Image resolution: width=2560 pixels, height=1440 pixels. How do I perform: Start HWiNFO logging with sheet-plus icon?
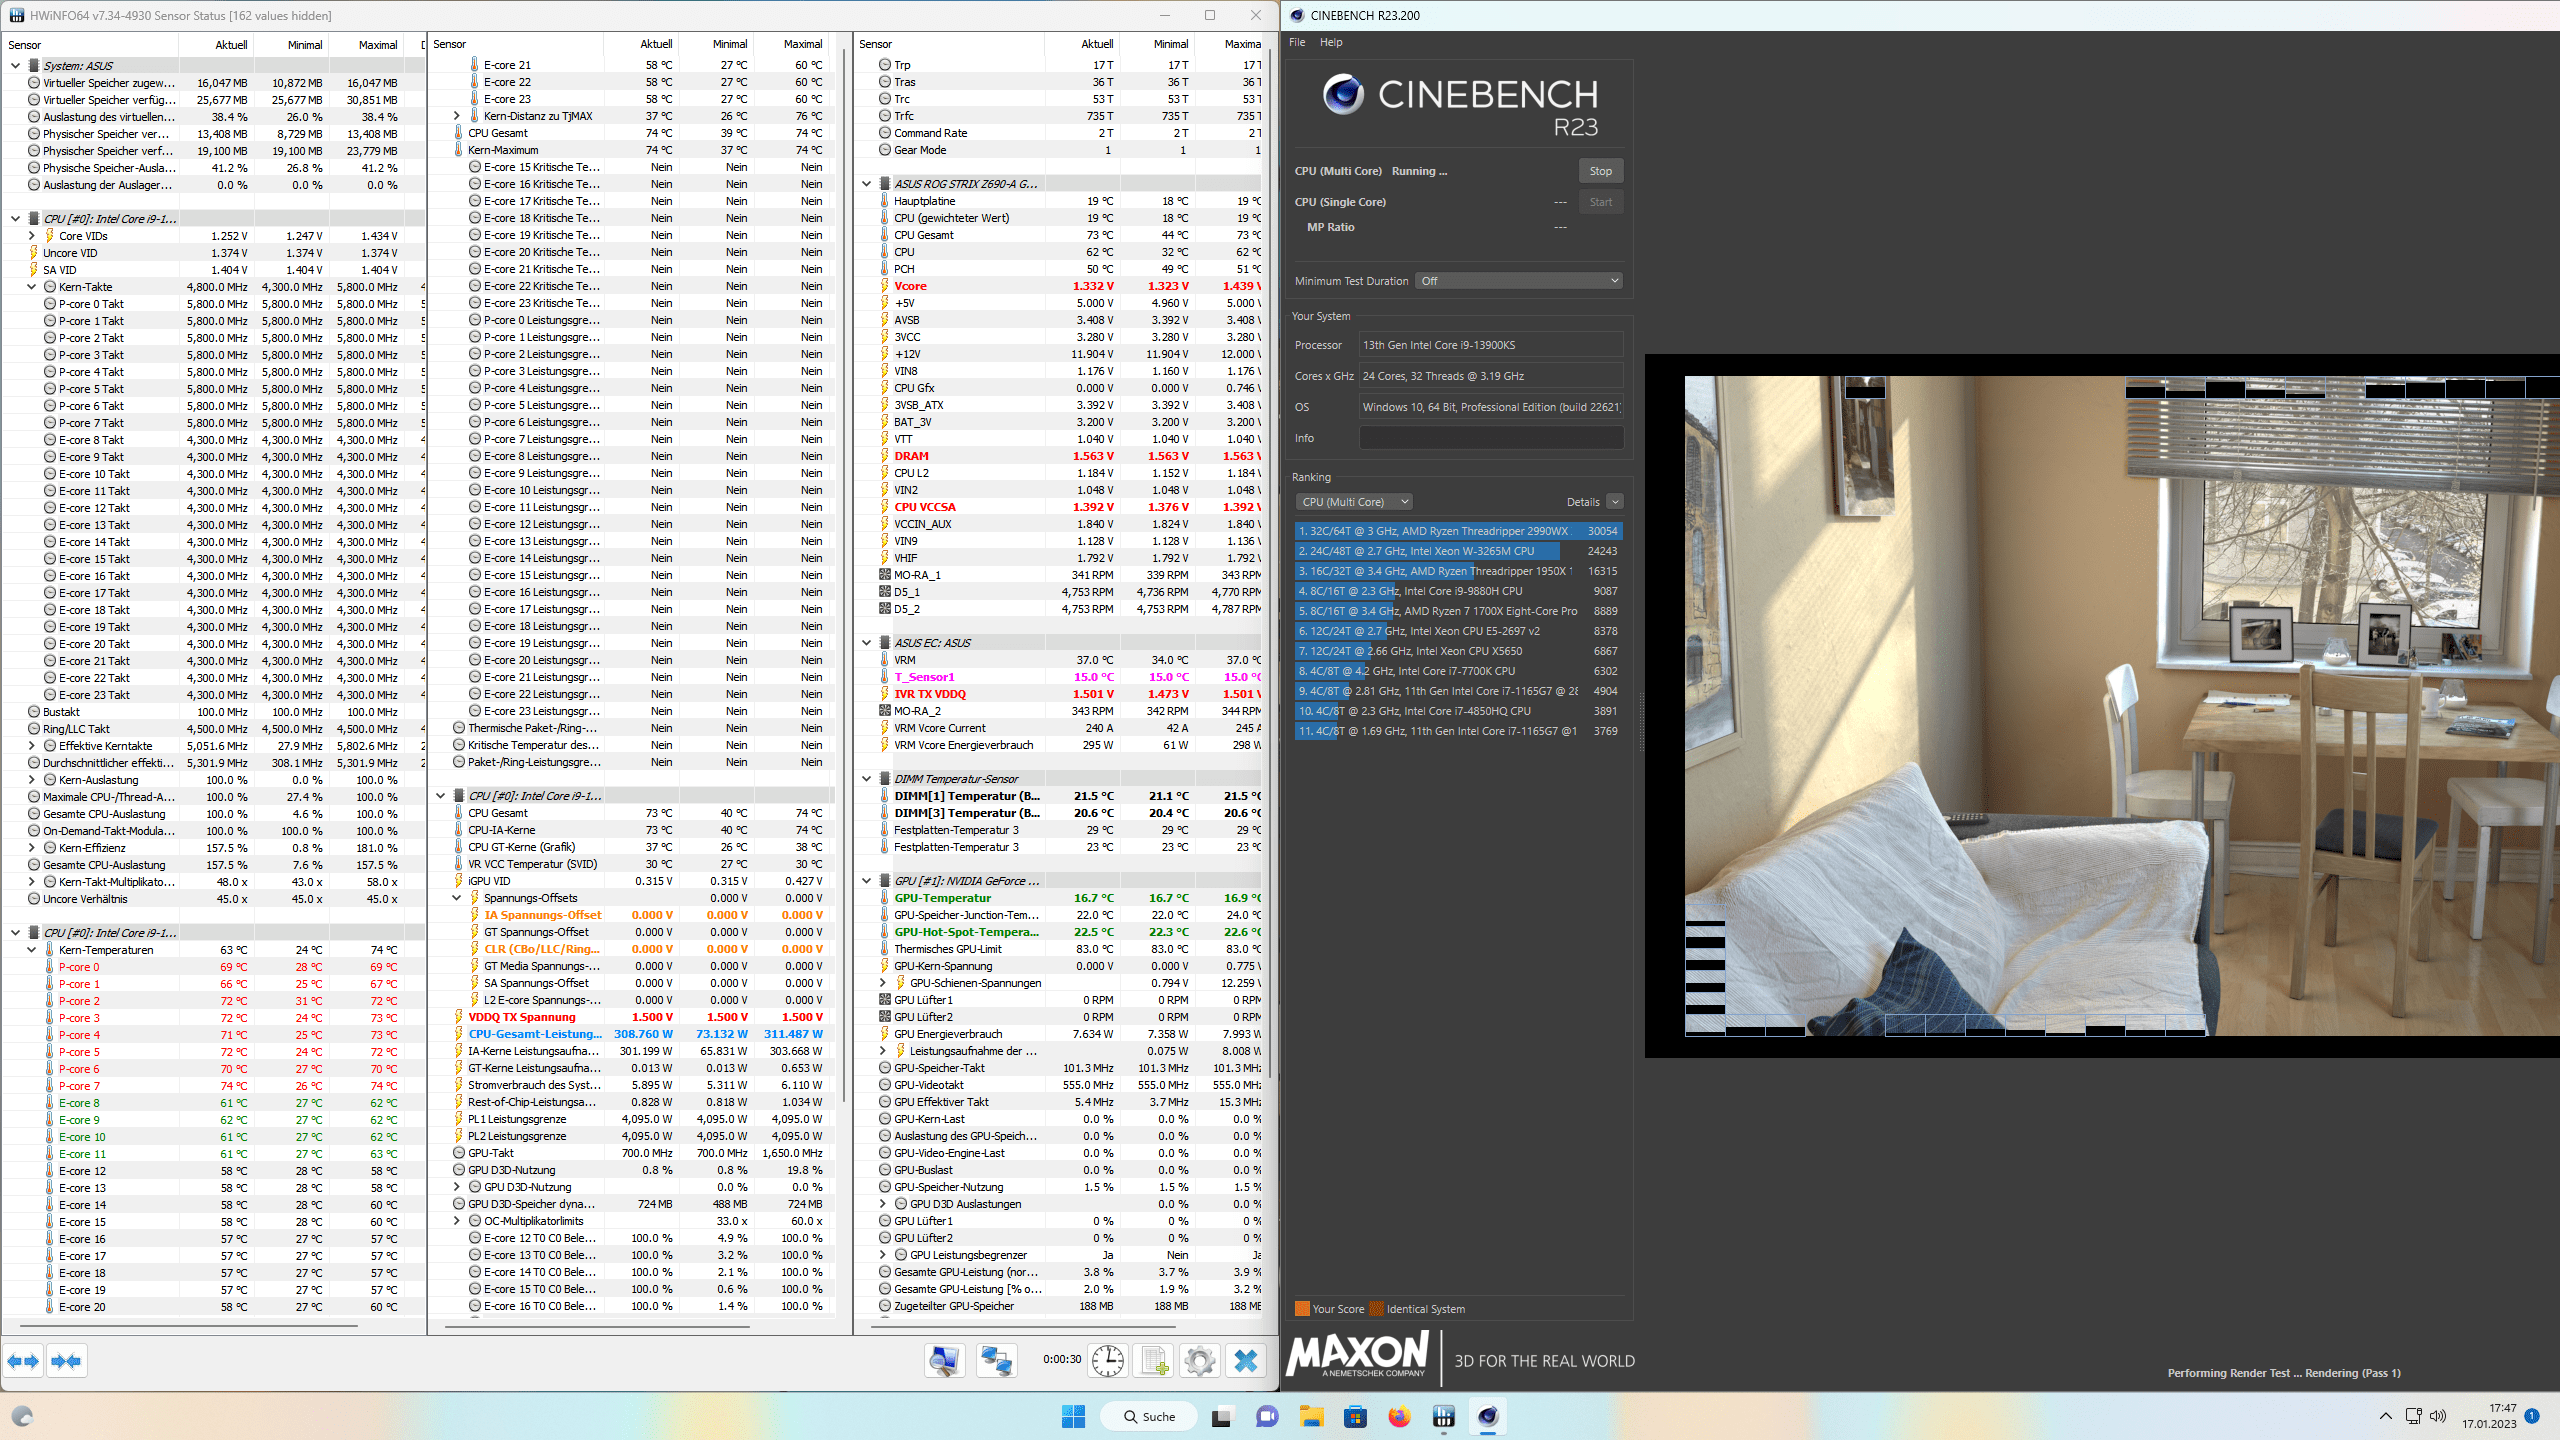click(1155, 1361)
